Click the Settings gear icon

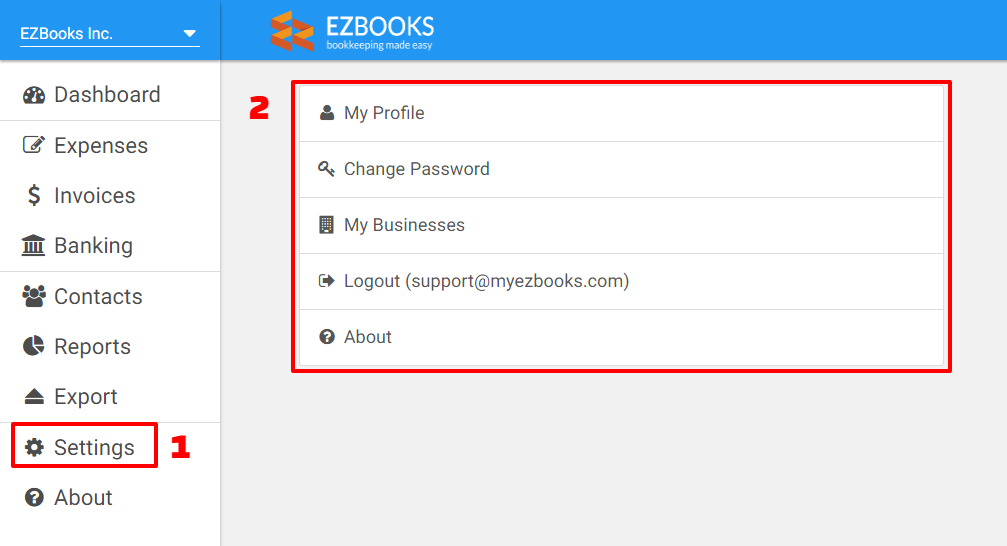[34, 447]
